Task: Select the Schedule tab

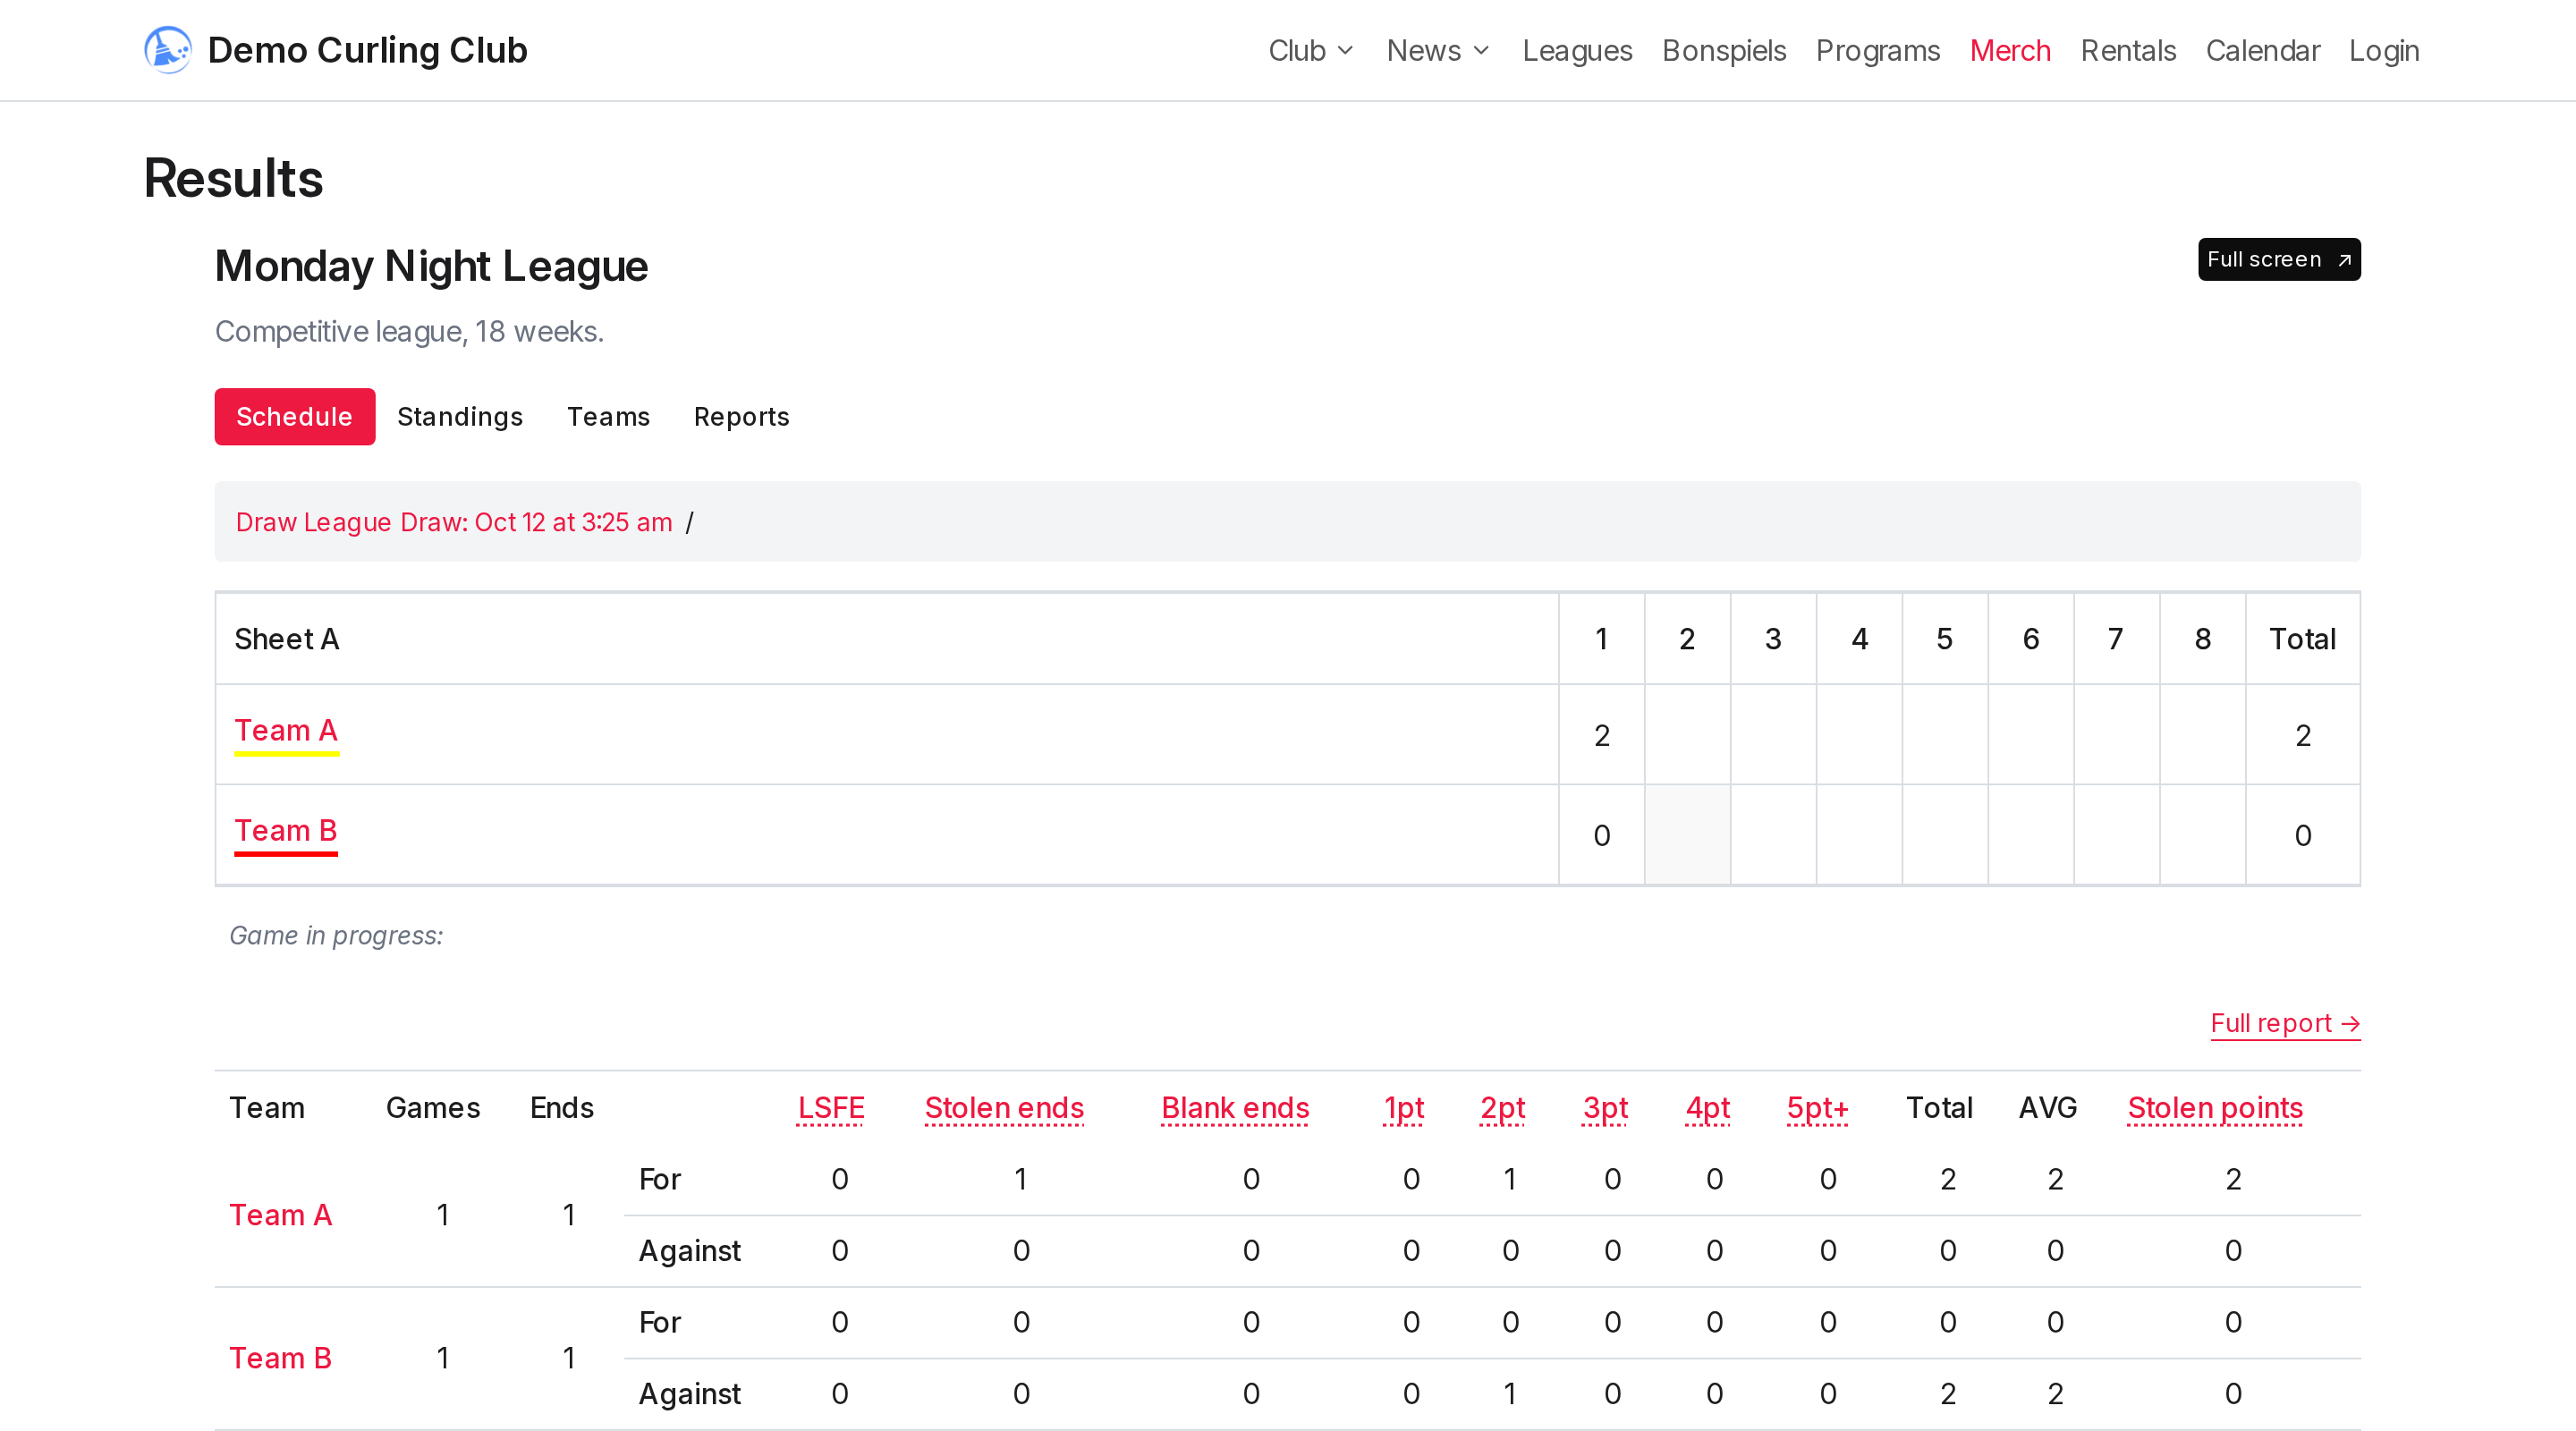Action: 294,416
